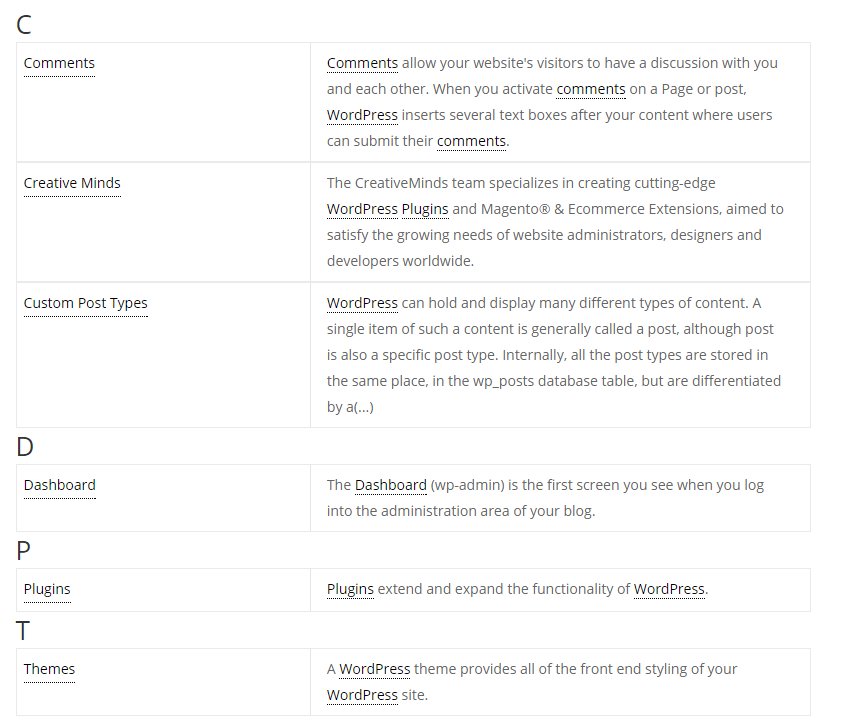858x720 pixels.
Task: Click WordPress link before 'can hold and display'
Action: [x=362, y=304]
